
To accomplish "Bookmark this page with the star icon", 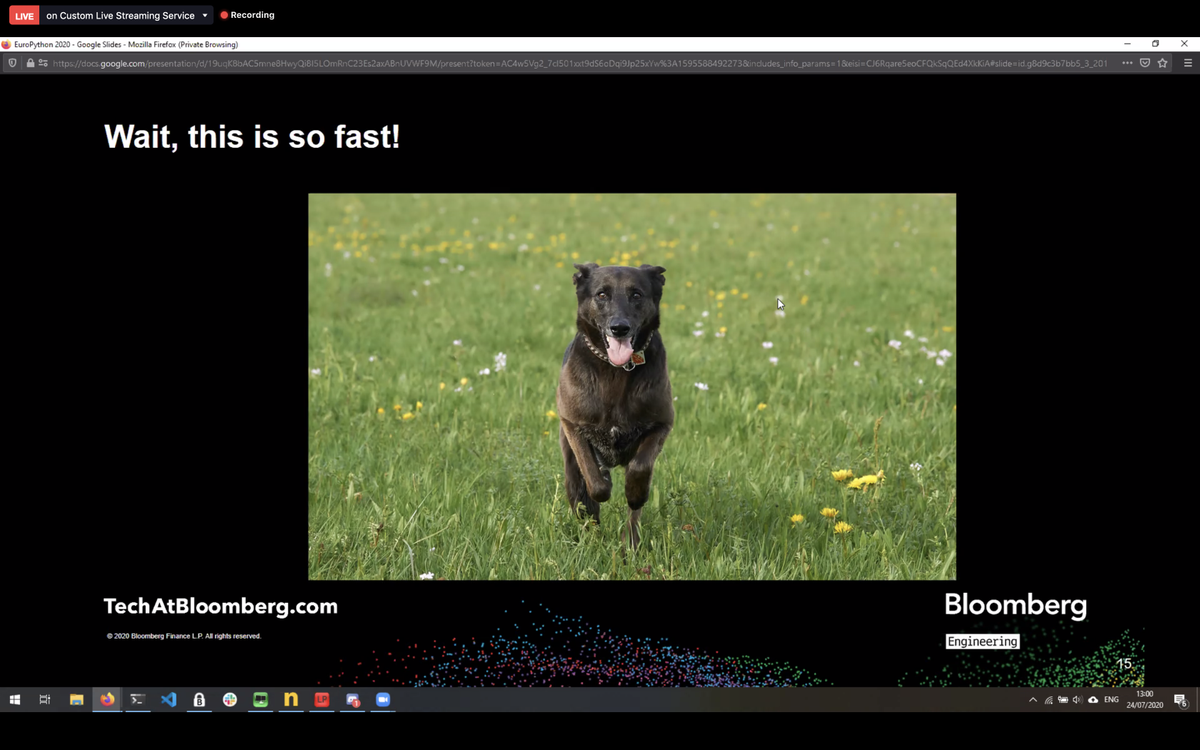I will (x=1162, y=63).
